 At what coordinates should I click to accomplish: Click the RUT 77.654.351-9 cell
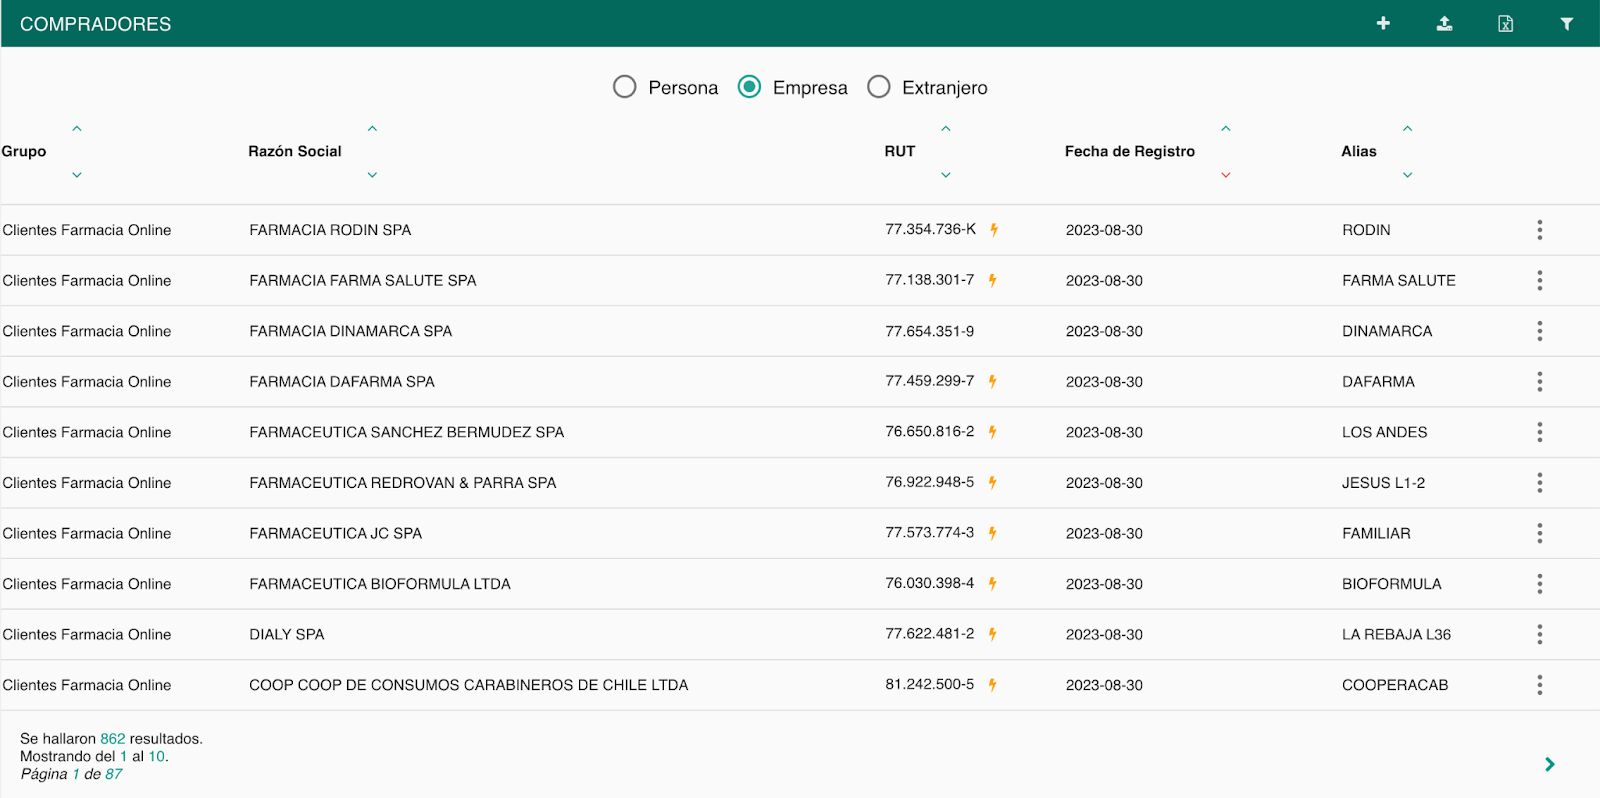(x=930, y=331)
